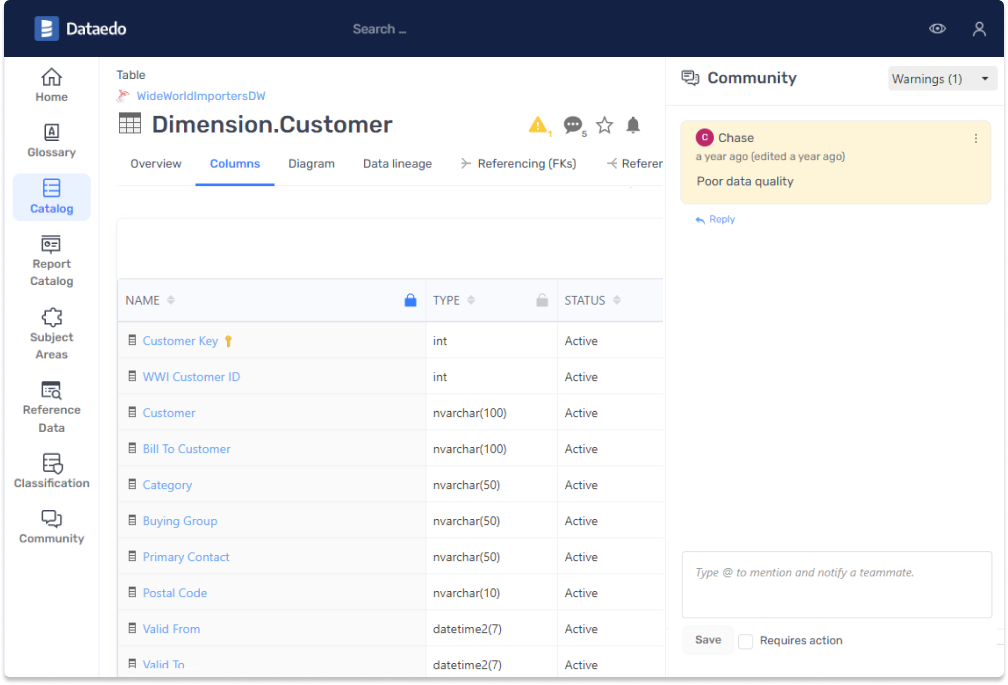Sort by the TYPE column header arrows
Viewport: 1008px width, 685px height.
click(x=470, y=299)
